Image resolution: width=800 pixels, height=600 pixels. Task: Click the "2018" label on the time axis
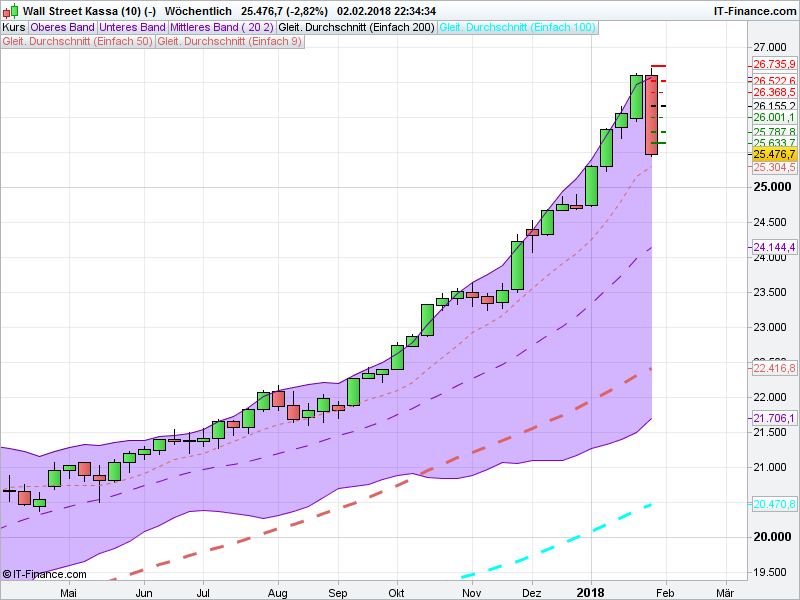pyautogui.click(x=593, y=592)
